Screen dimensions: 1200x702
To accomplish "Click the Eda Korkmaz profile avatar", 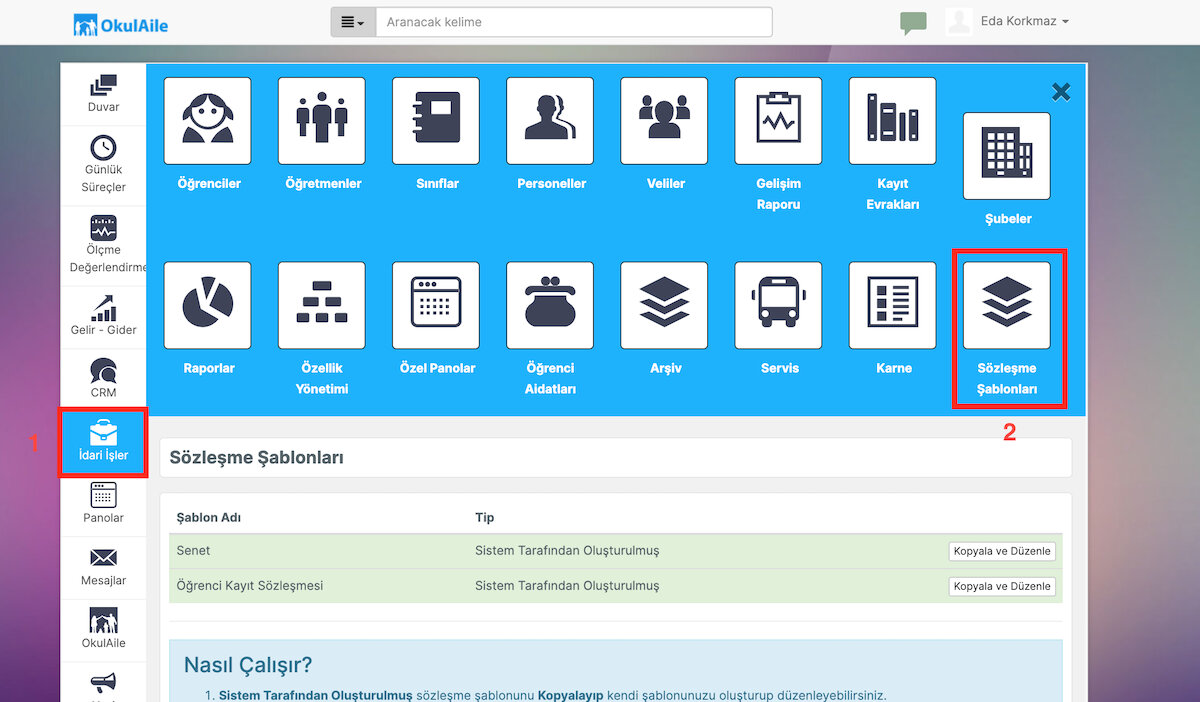I will click(959, 21).
